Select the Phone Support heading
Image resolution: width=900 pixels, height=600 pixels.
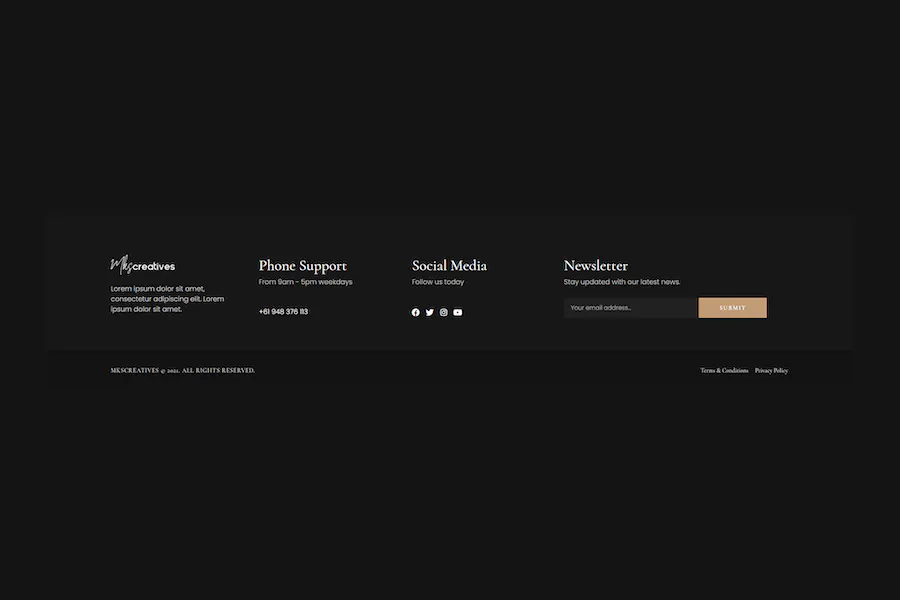coord(302,266)
